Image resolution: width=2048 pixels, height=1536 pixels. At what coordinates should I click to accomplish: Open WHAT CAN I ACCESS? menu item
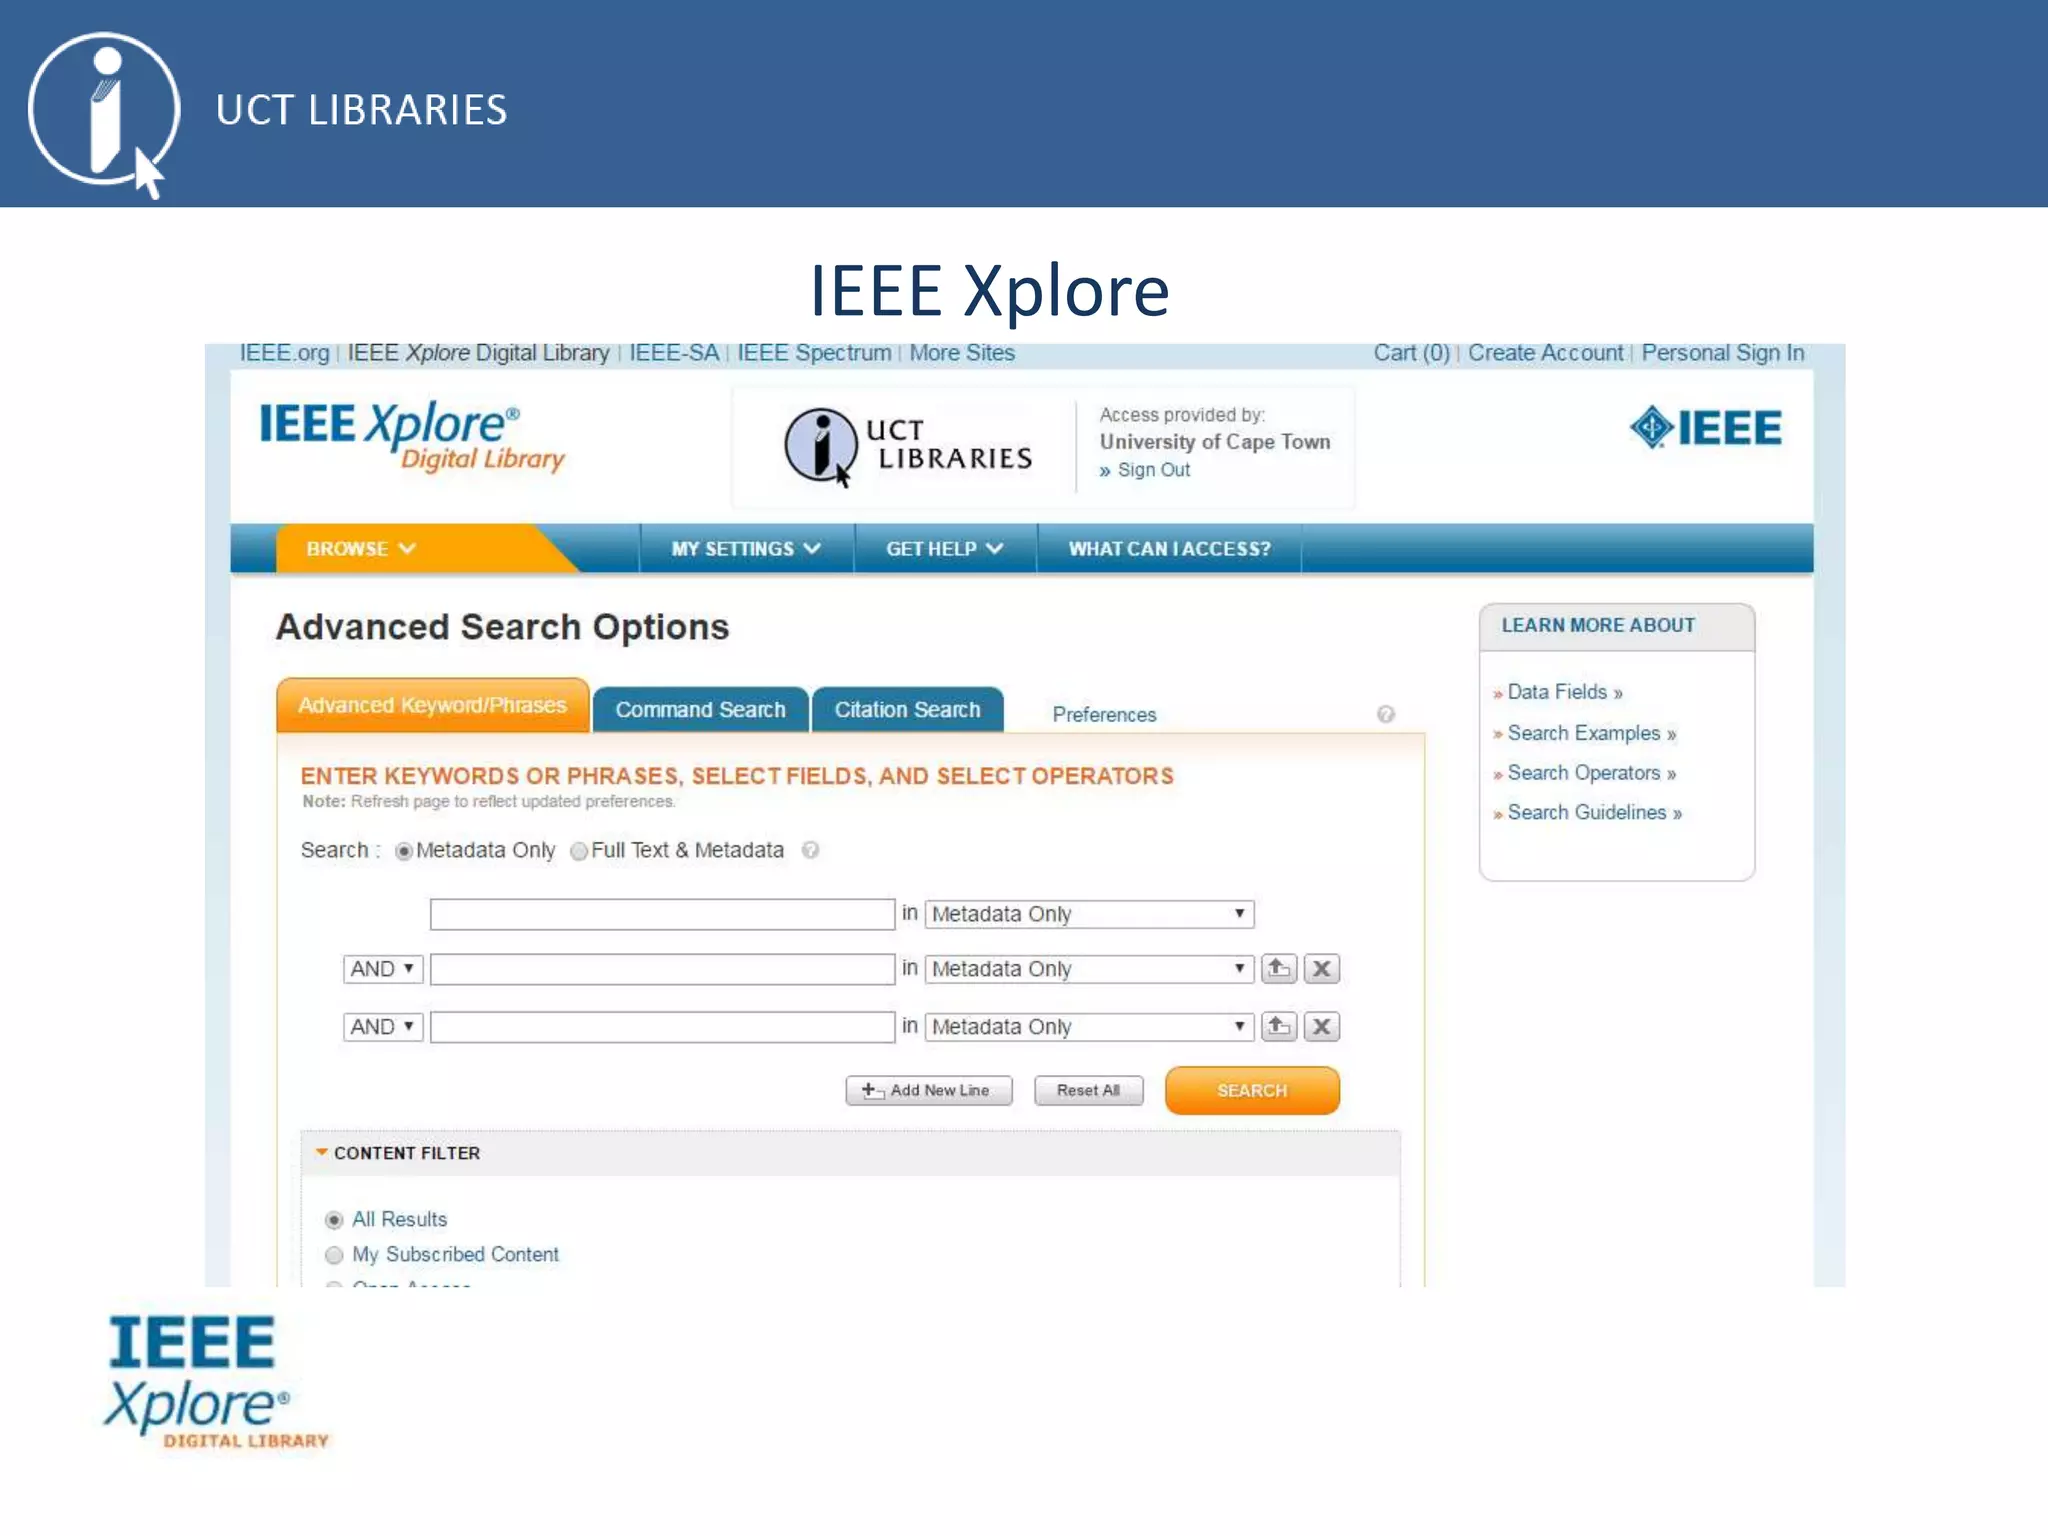(1169, 549)
